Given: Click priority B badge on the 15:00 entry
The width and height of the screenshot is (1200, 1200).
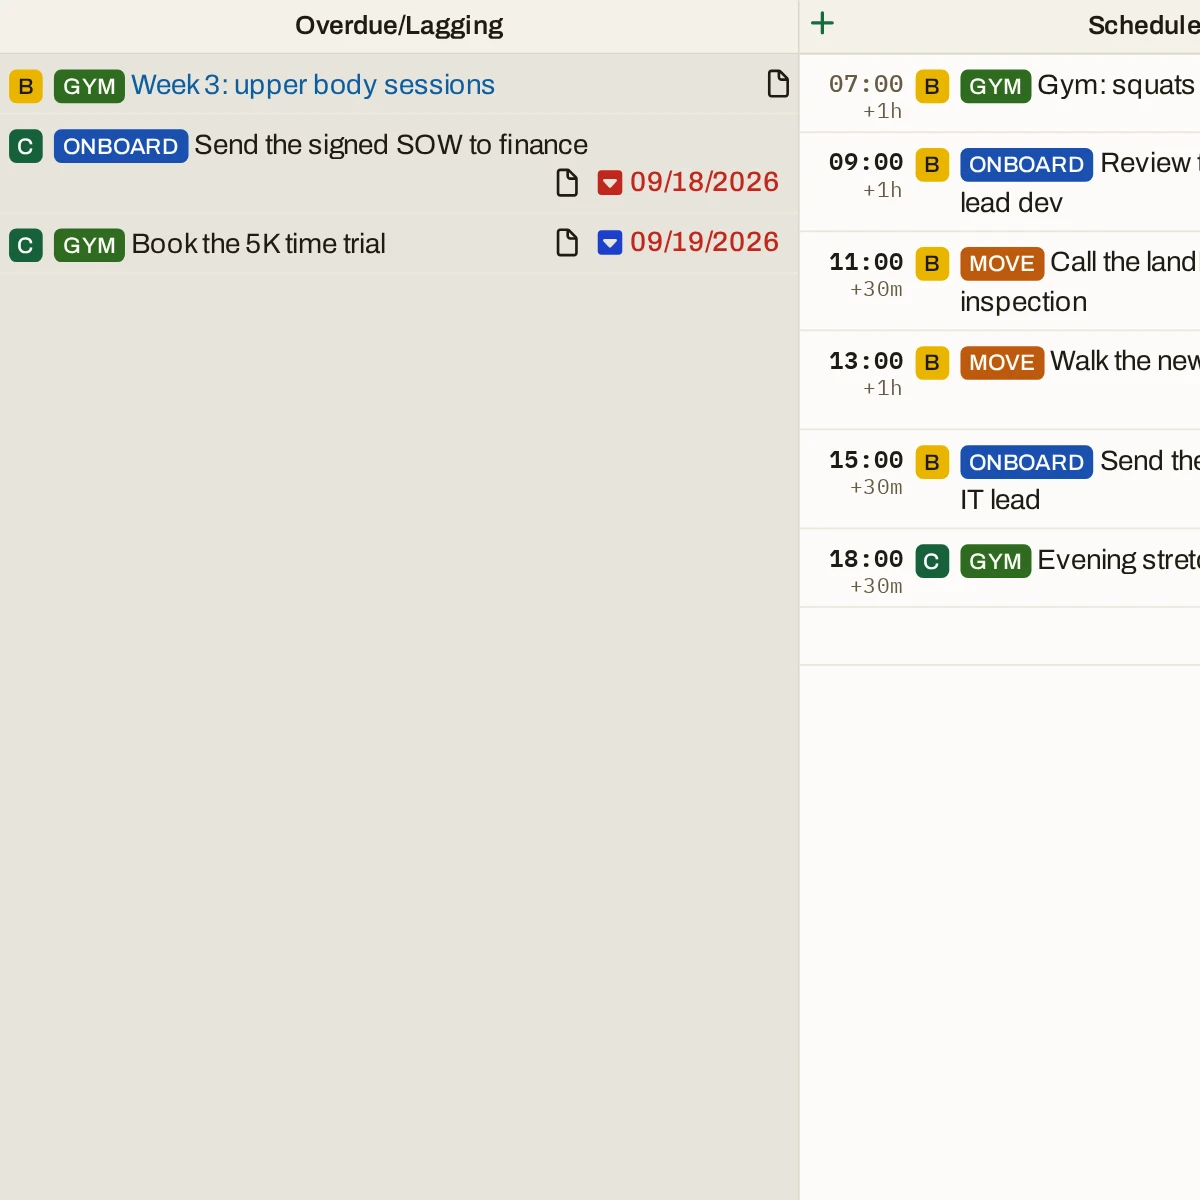Looking at the screenshot, I should point(932,462).
